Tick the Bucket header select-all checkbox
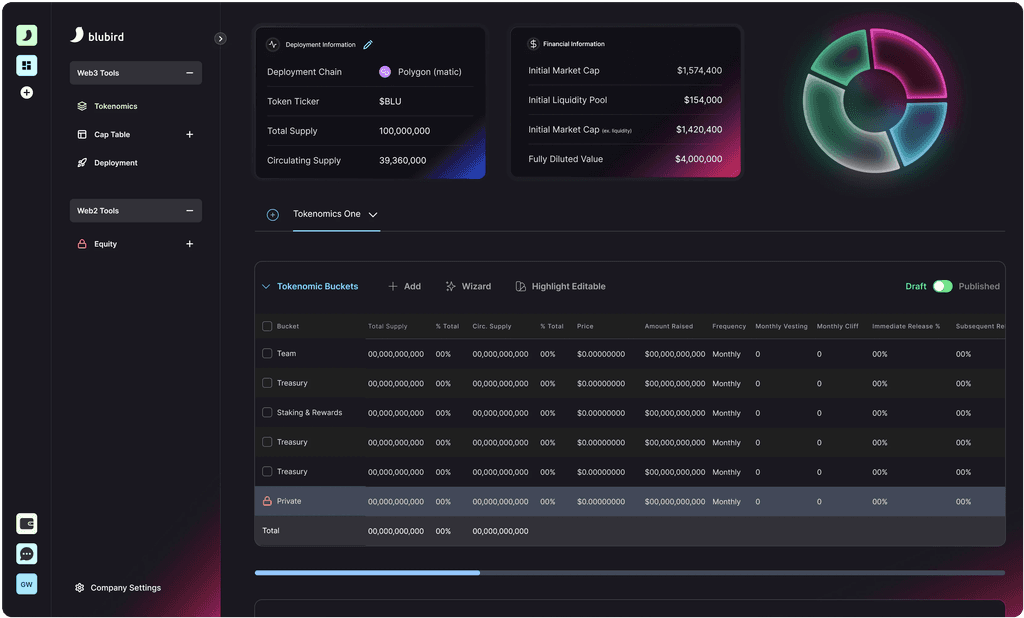Image resolution: width=1024 pixels, height=618 pixels. pyautogui.click(x=265, y=326)
